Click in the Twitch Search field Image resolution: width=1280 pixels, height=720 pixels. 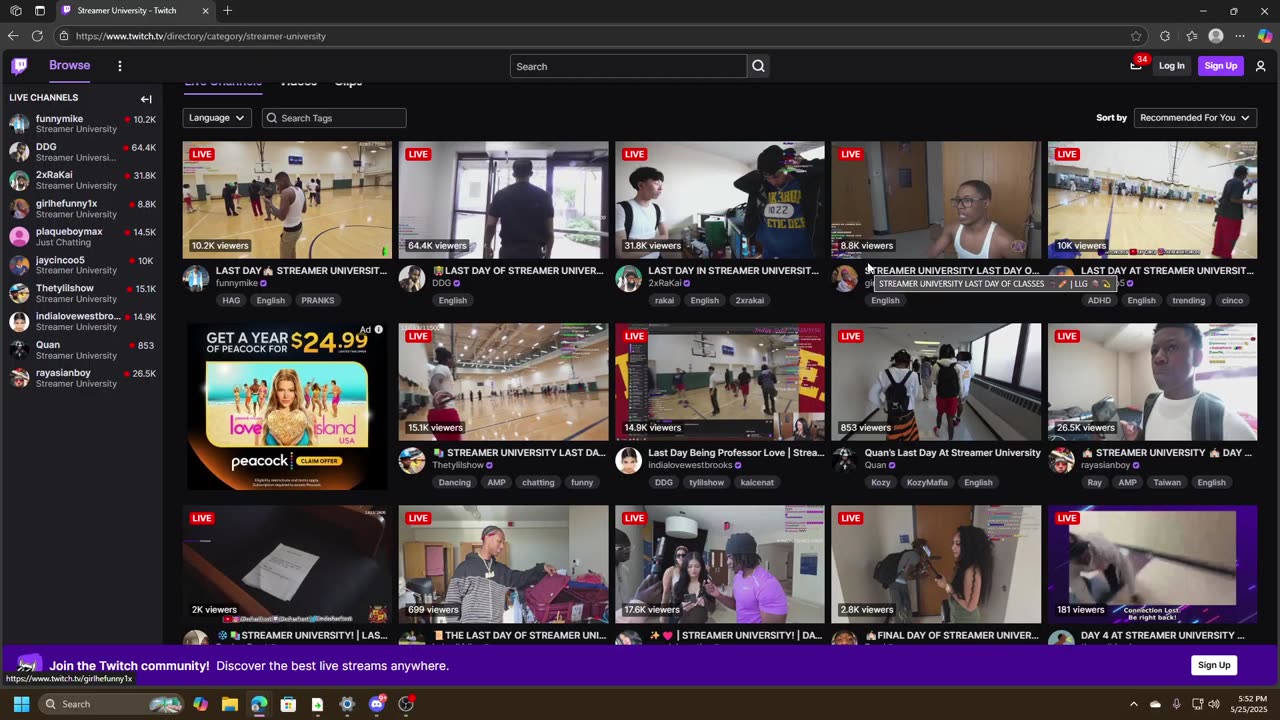[x=628, y=66]
